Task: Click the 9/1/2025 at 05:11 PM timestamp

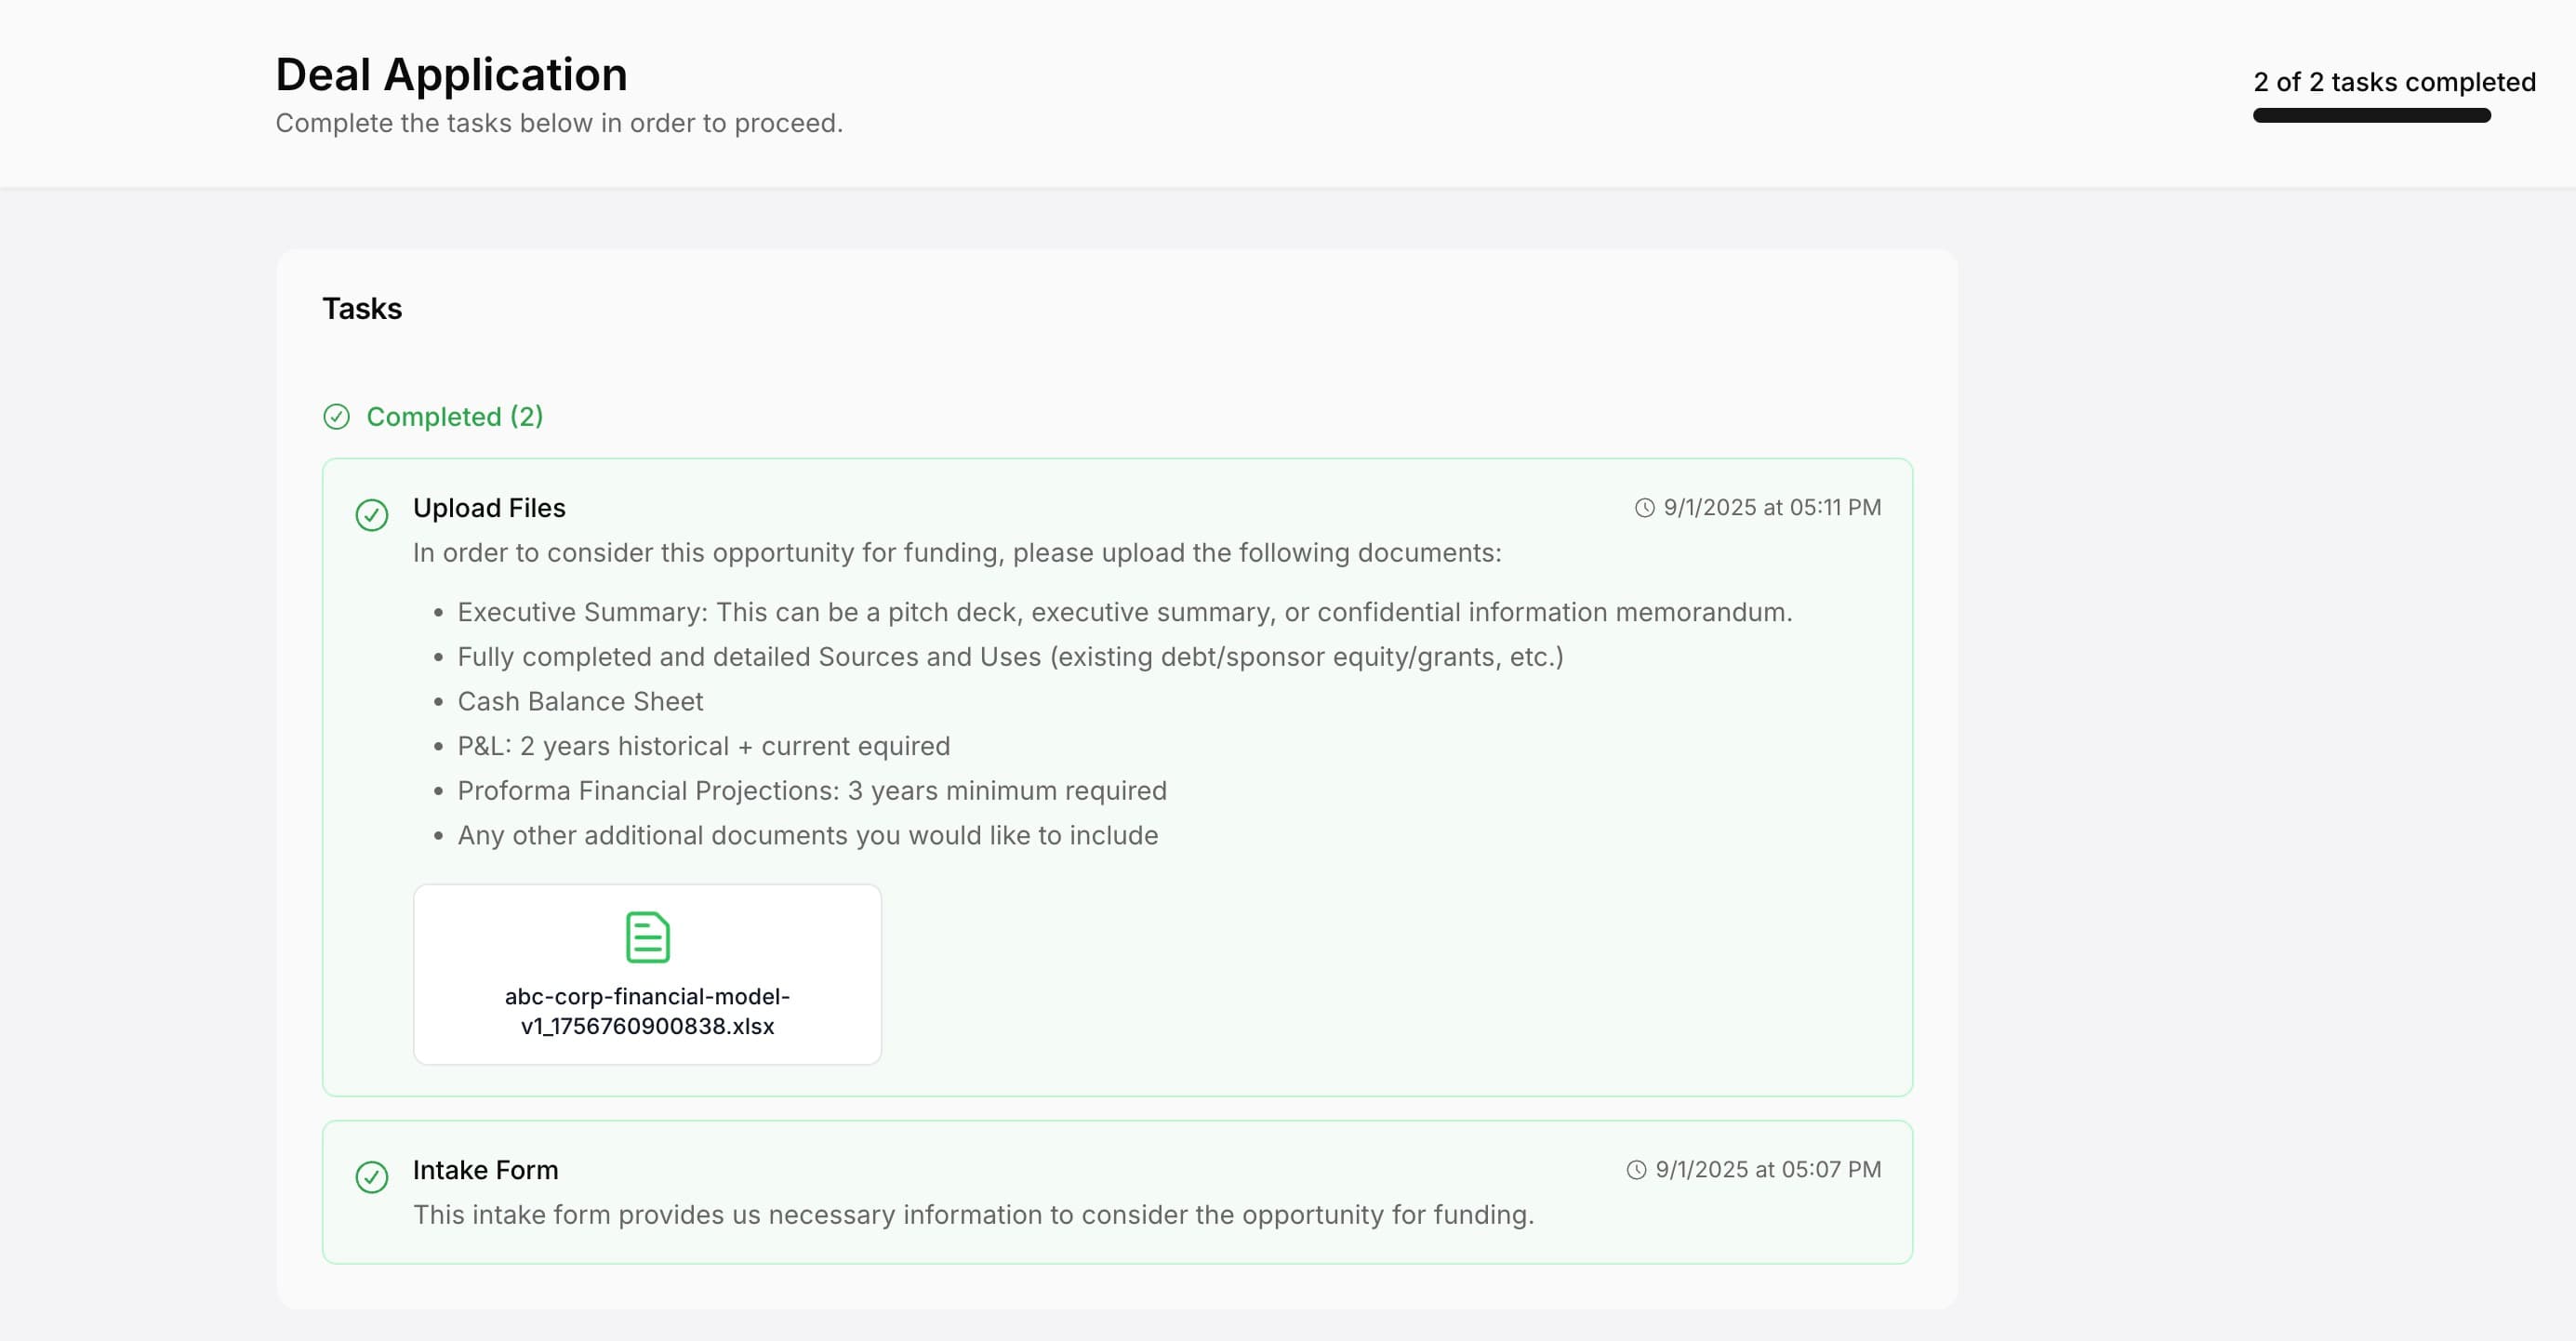Action: point(1771,508)
